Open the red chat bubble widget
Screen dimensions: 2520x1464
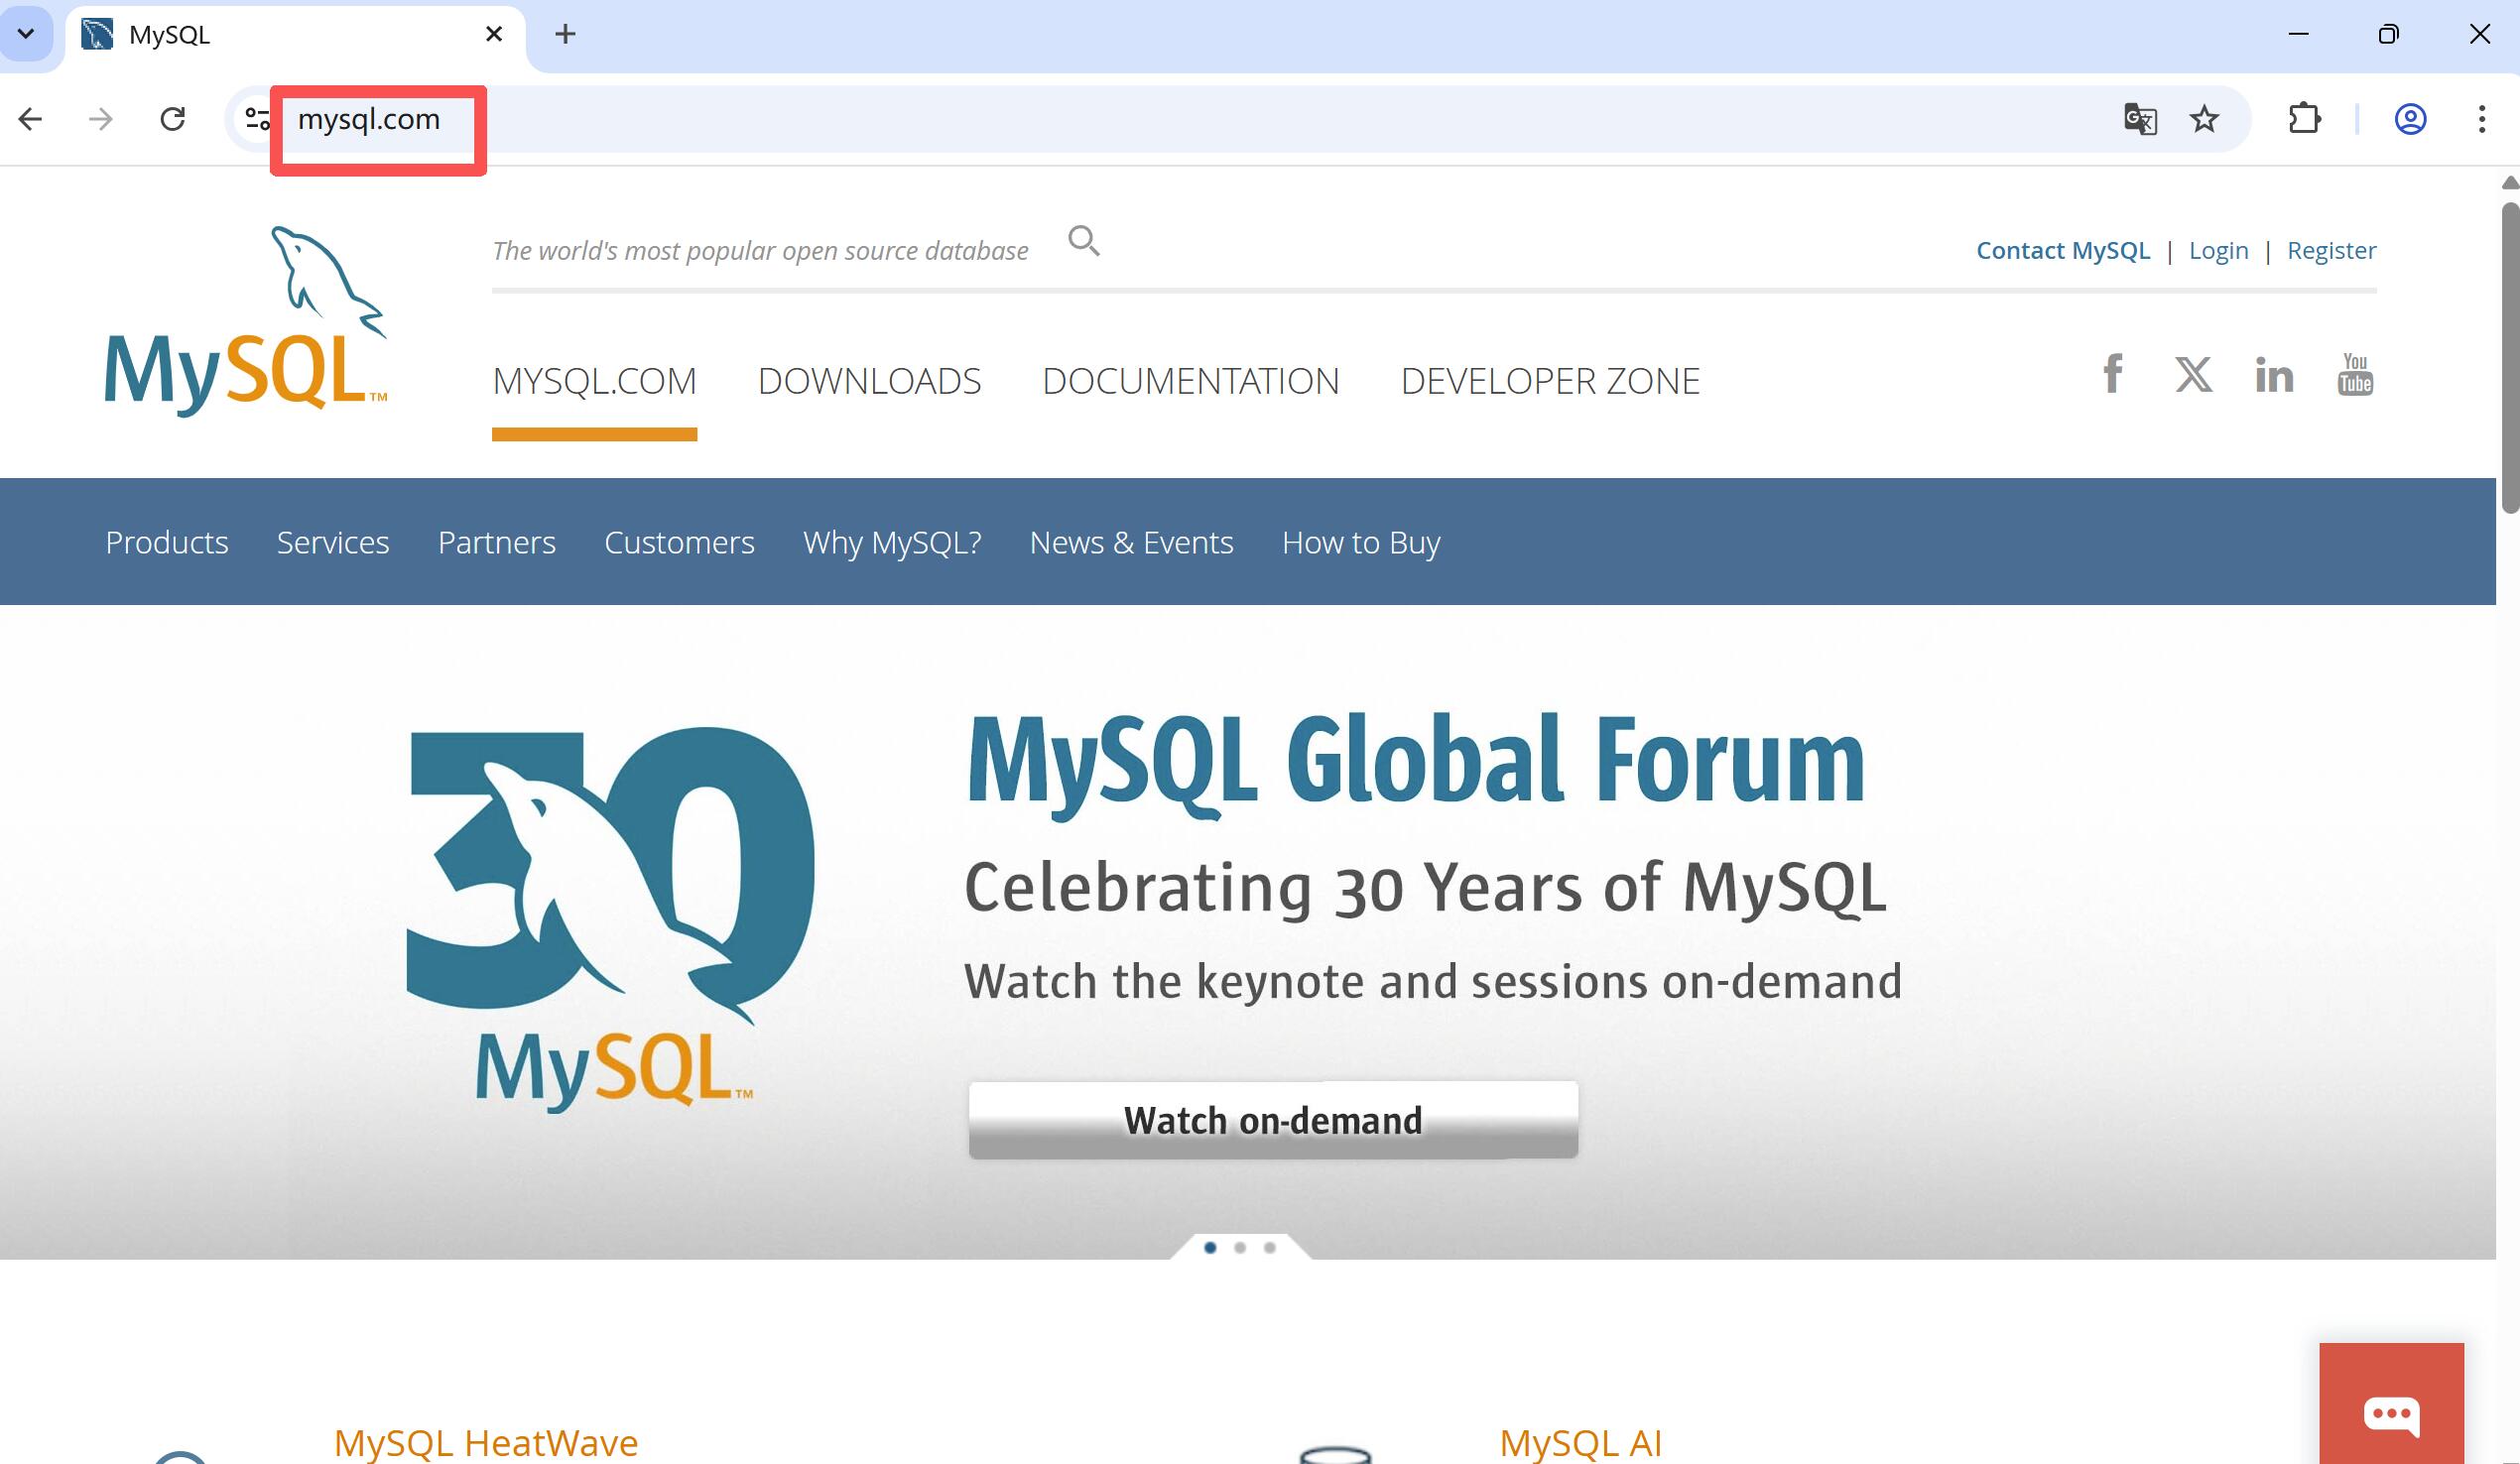2391,1404
